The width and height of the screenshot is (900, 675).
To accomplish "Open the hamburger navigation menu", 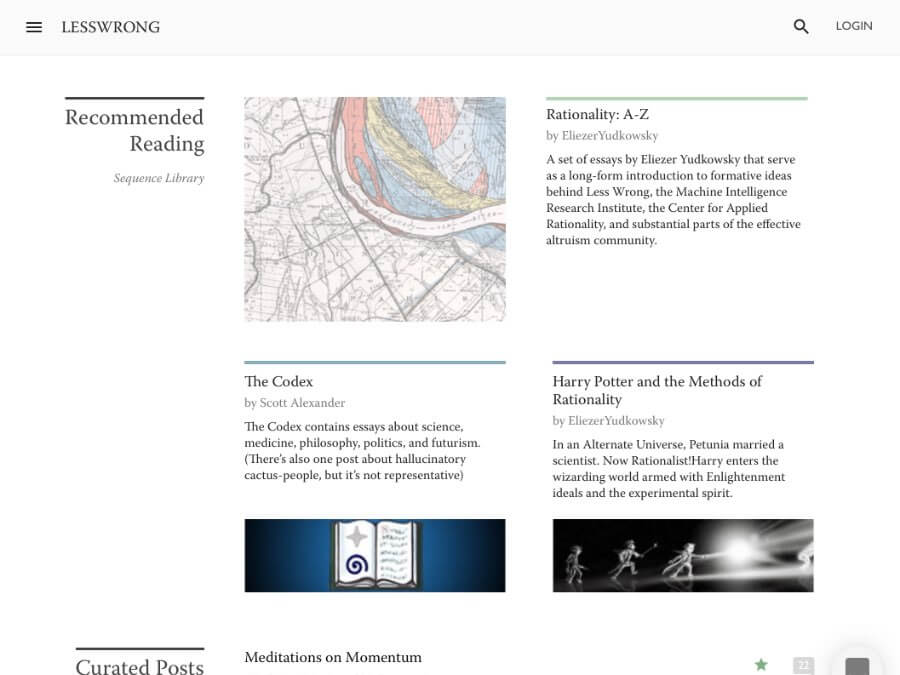I will [x=34, y=27].
